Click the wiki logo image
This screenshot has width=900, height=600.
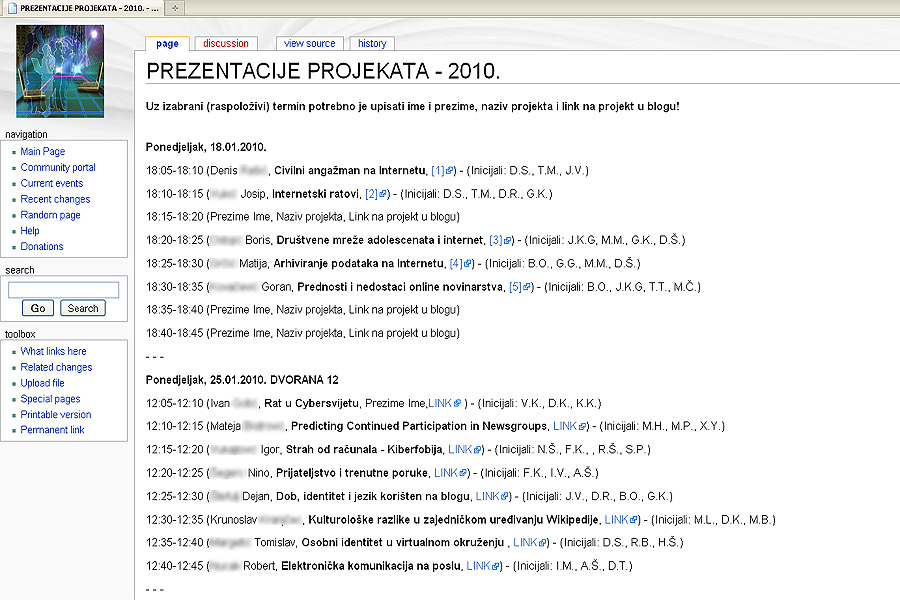point(60,71)
